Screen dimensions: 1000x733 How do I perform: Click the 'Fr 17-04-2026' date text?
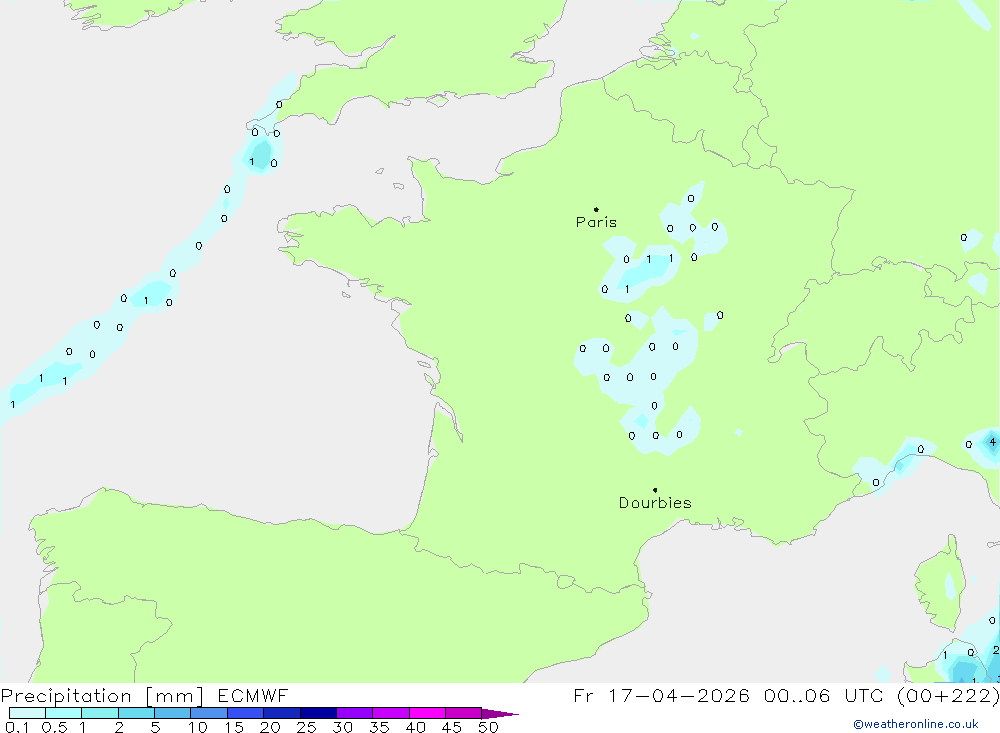click(x=661, y=695)
